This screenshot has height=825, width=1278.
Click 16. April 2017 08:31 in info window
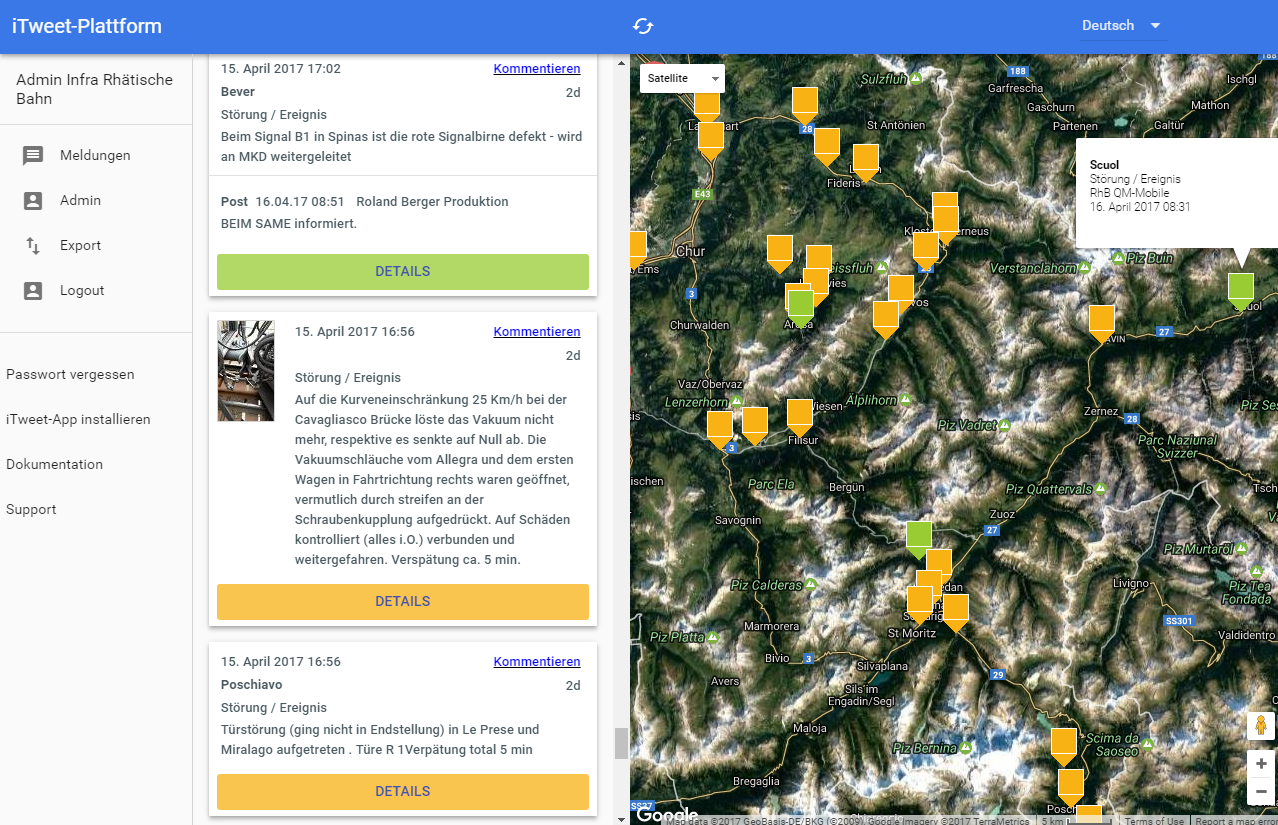pos(1140,207)
